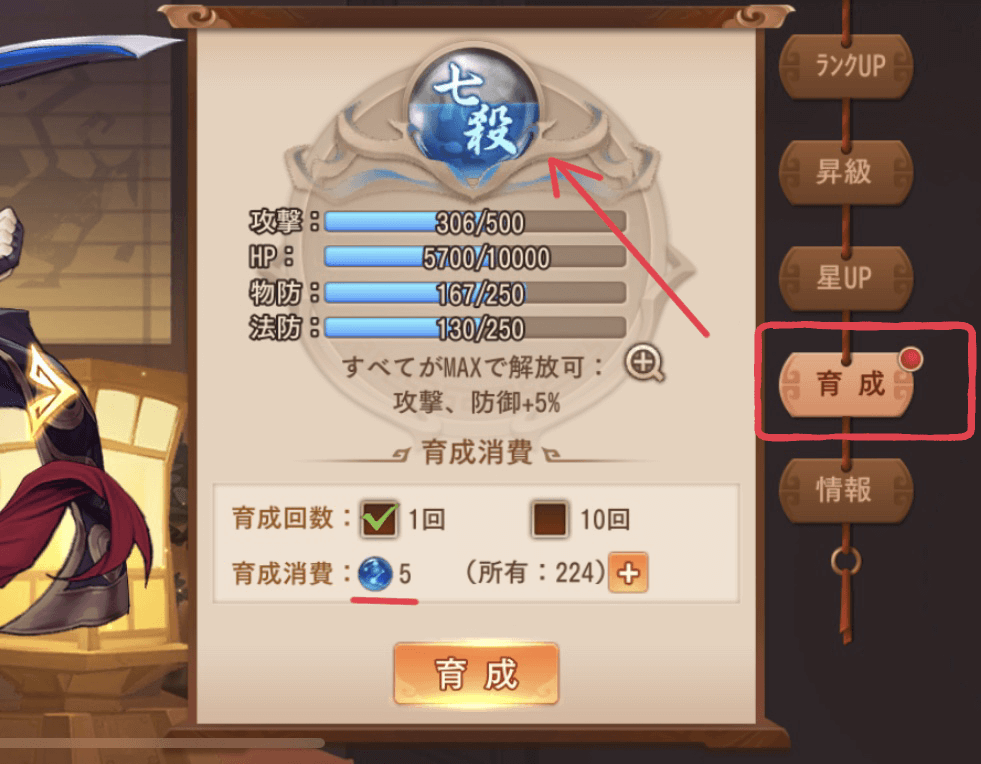Open the 情報 tab
This screenshot has height=764, width=981.
coord(846,490)
